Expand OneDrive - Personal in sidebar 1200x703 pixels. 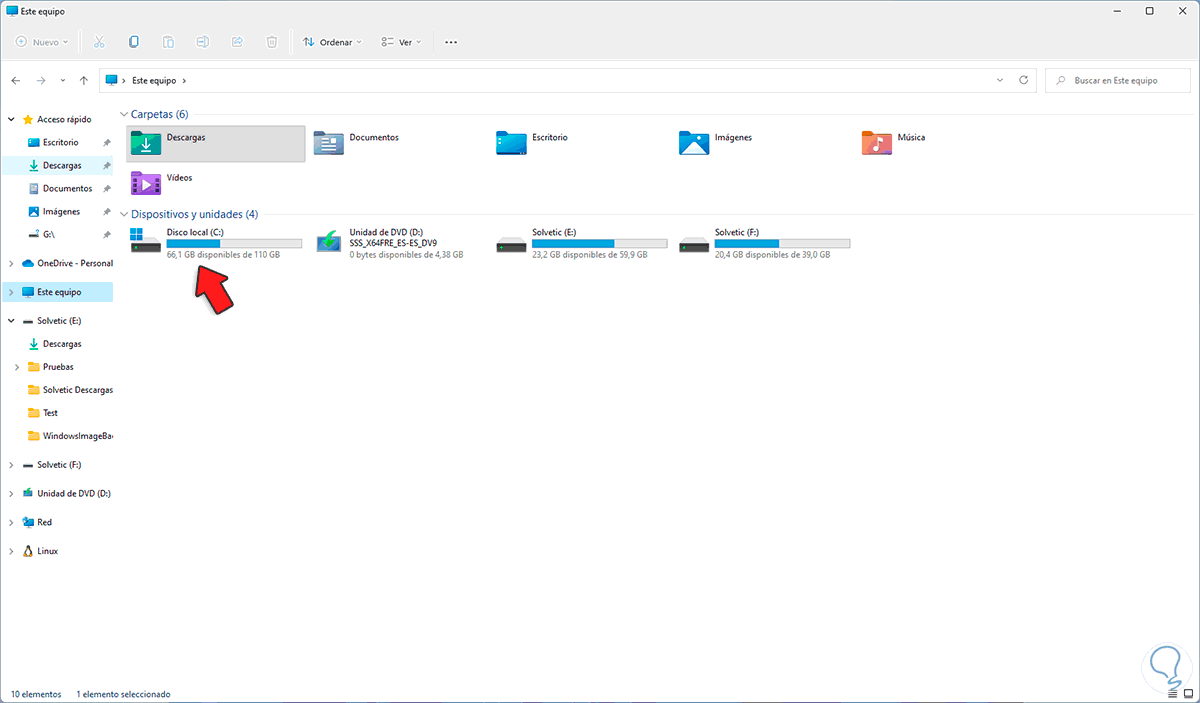click(x=11, y=263)
